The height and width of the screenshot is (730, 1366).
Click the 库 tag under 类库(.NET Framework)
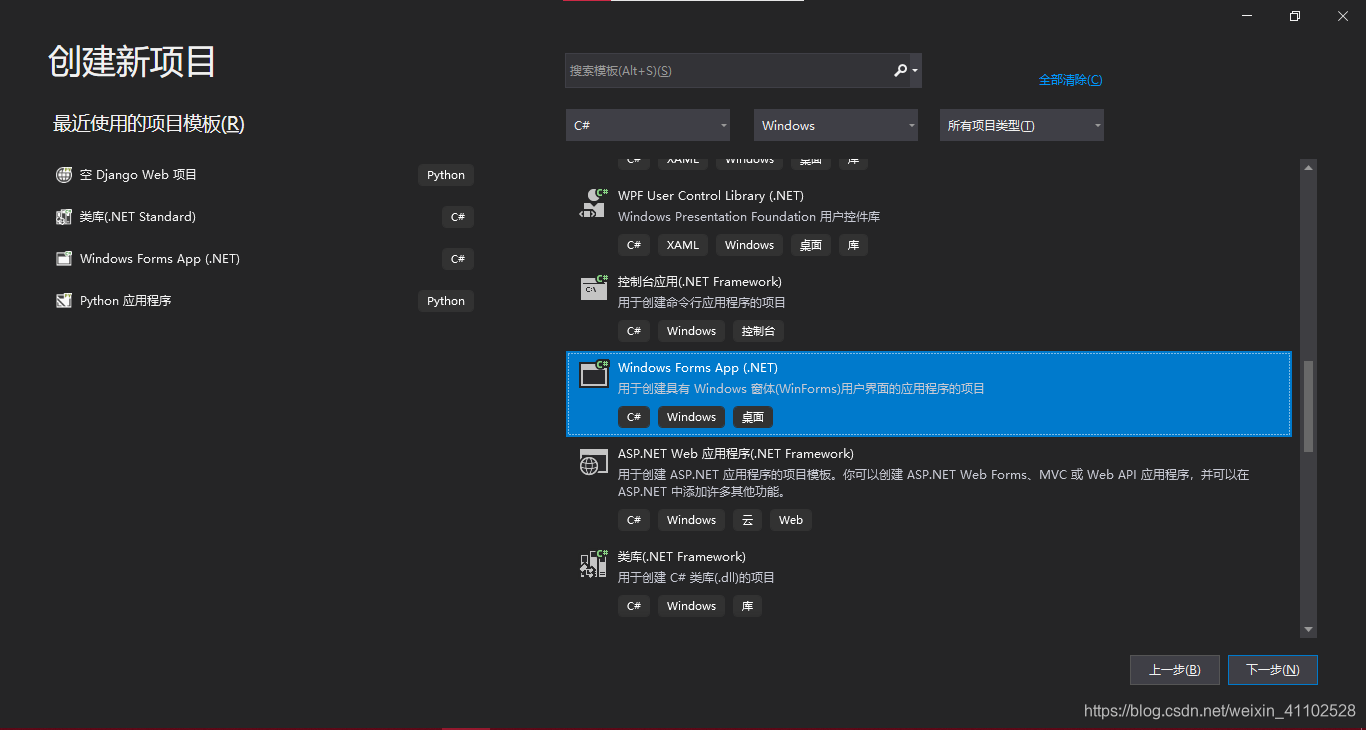747,606
